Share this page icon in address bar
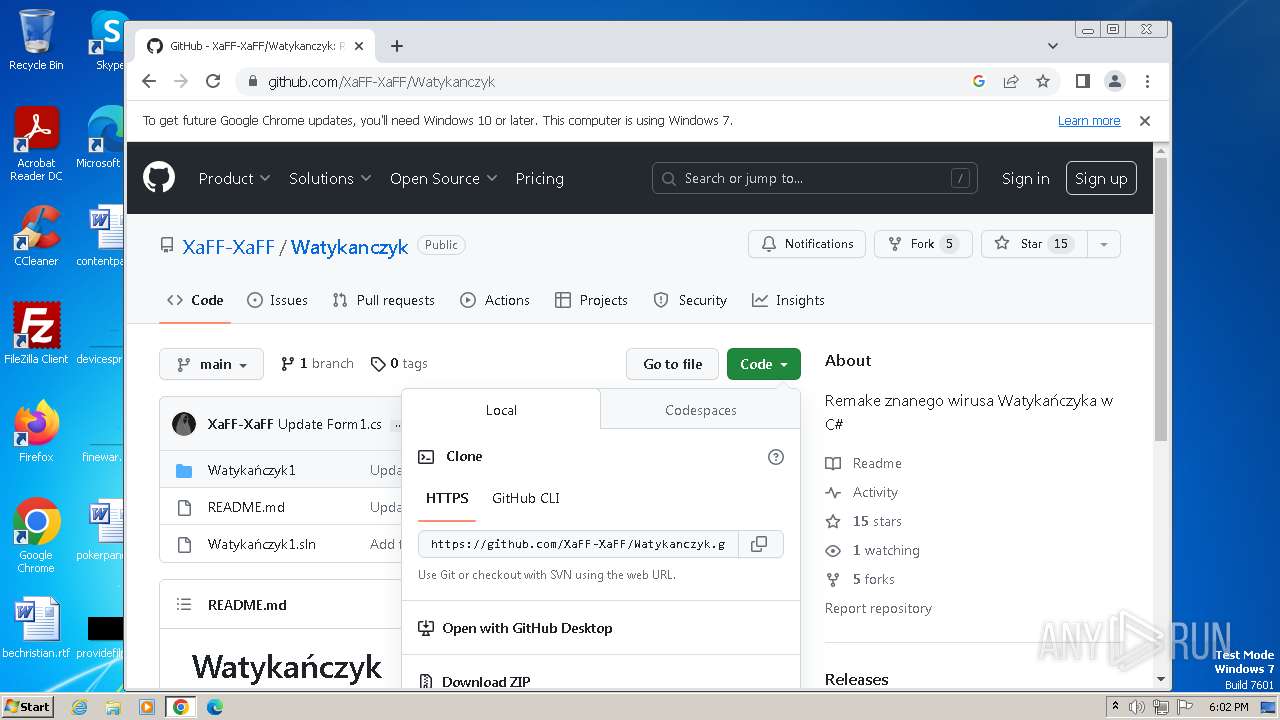This screenshot has width=1280, height=720. pyautogui.click(x=1011, y=82)
